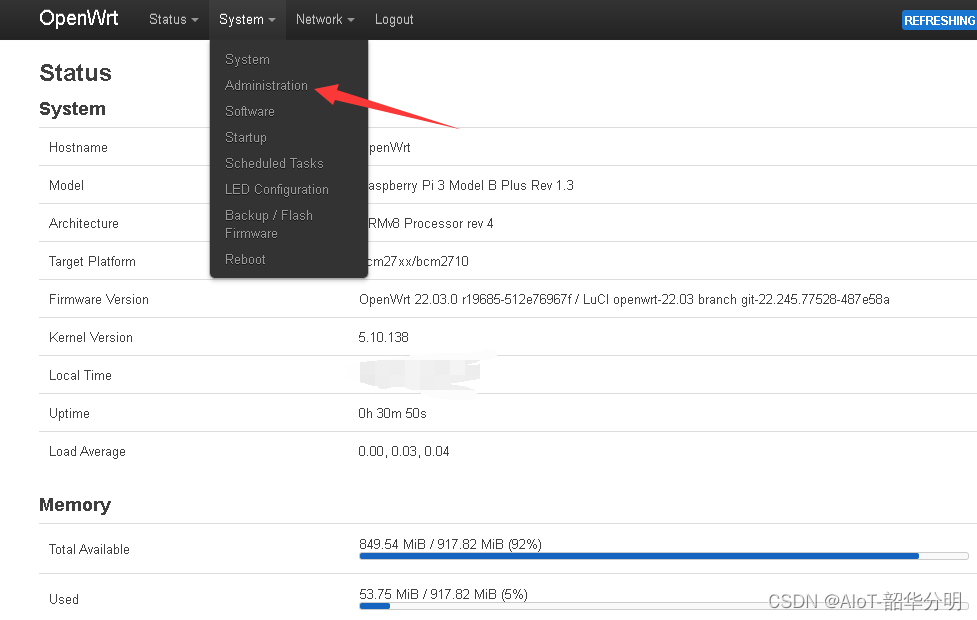Click the Raspberry Pi 3 Model B Plus value
This screenshot has height=620, width=977.
[x=470, y=186]
